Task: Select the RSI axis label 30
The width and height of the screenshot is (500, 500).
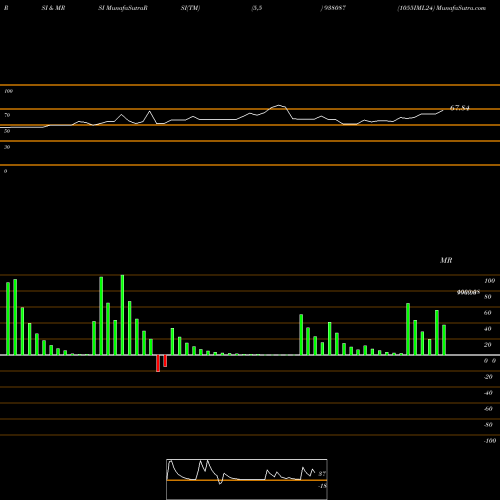Action: click(x=7, y=147)
